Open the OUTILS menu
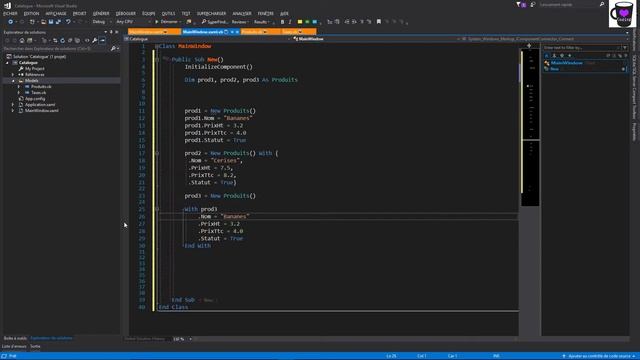This screenshot has width=640, height=360. (x=168, y=13)
